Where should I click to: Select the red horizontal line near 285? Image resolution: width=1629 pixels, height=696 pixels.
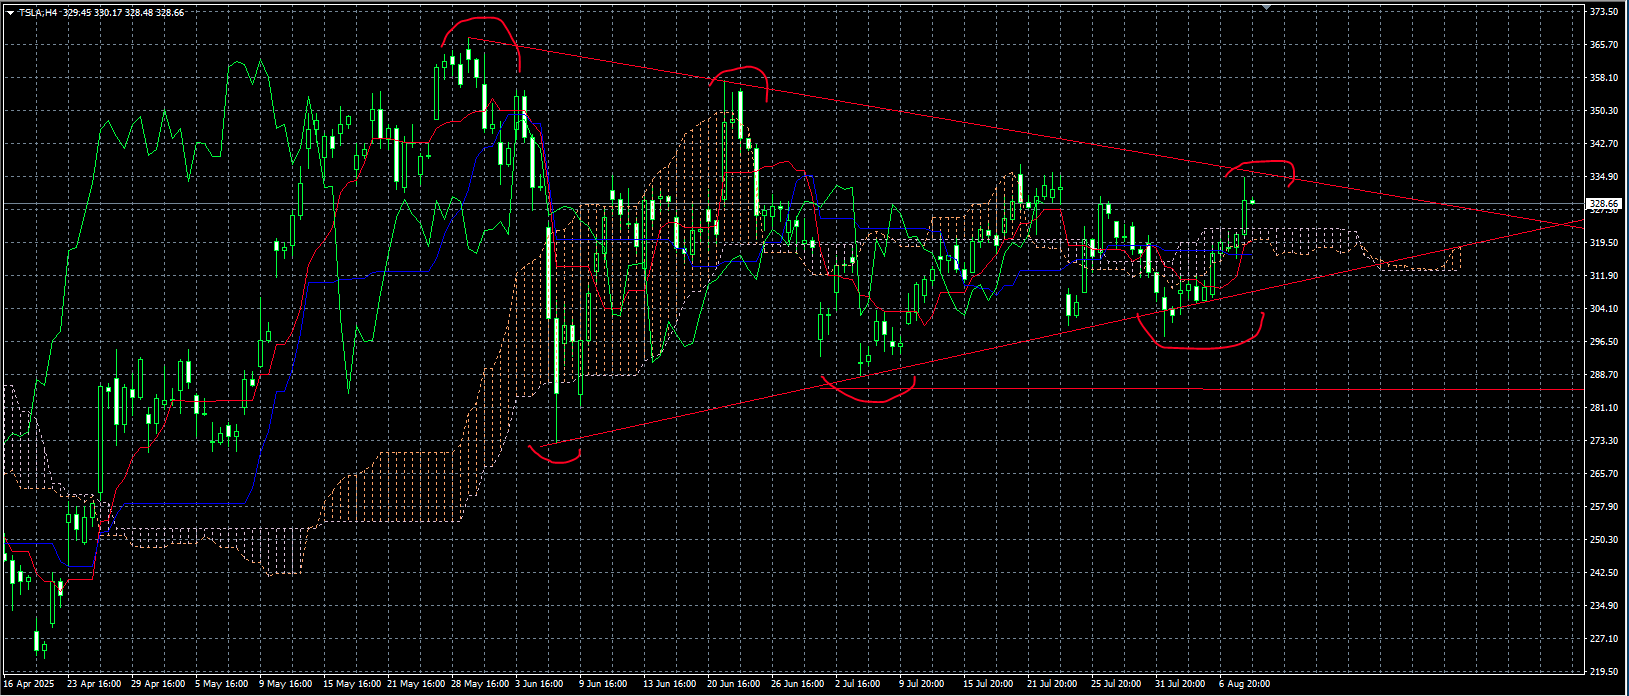[1050, 388]
